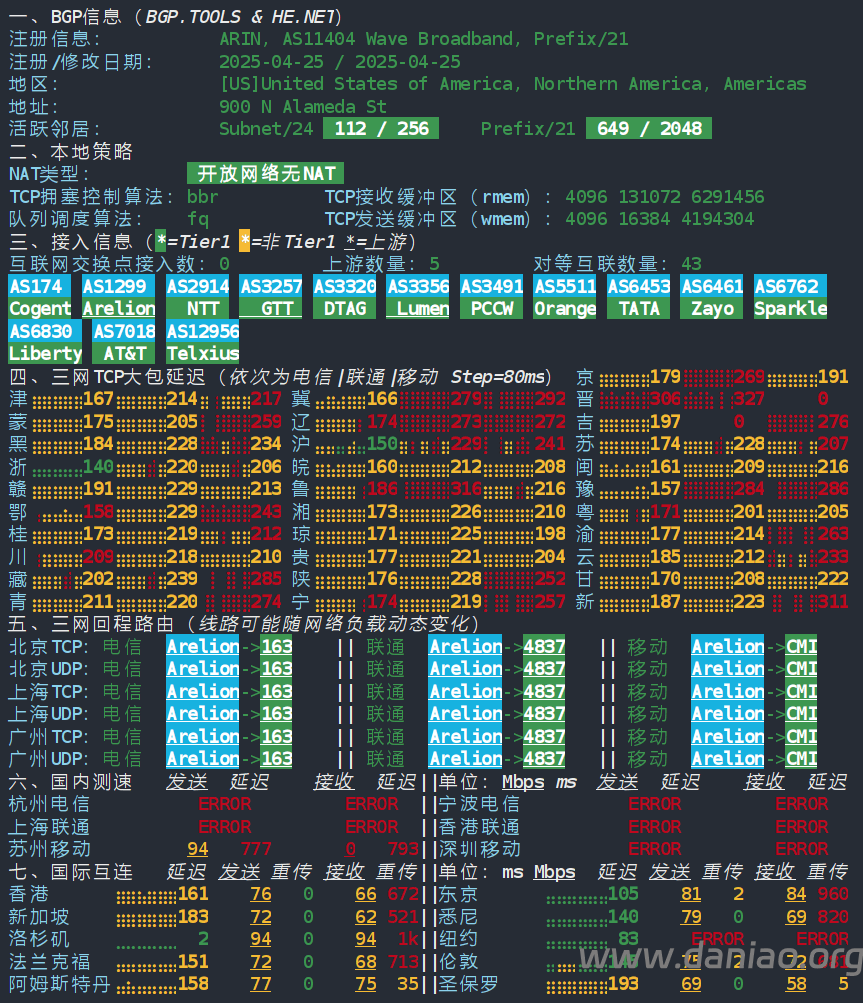Click the 上游数量 value 5

coord(434,264)
